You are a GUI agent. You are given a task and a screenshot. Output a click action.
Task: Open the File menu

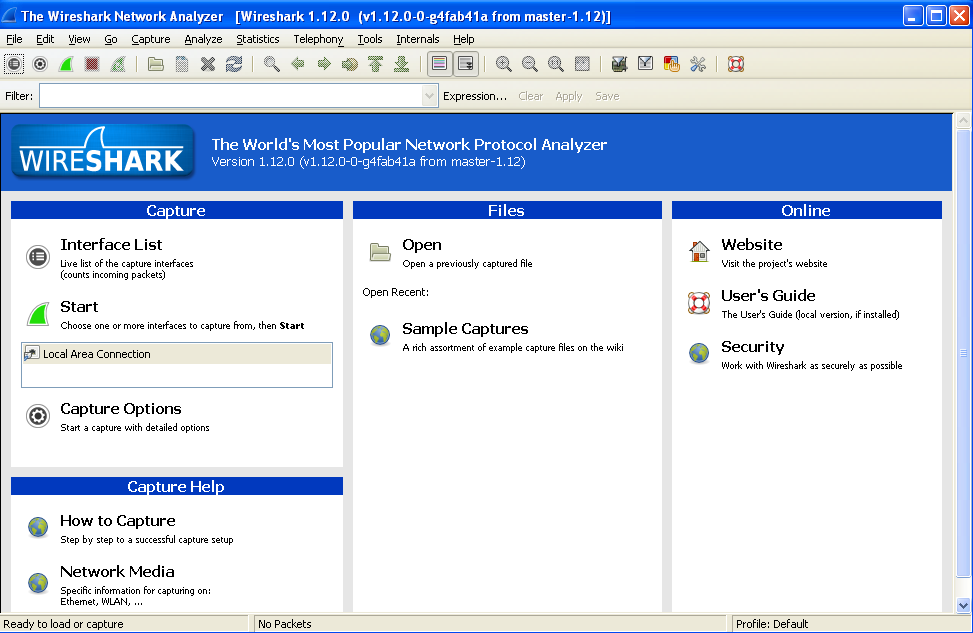tap(14, 39)
